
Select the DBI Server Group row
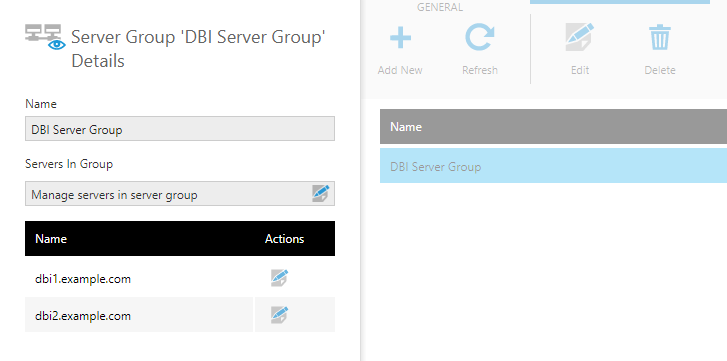553,166
